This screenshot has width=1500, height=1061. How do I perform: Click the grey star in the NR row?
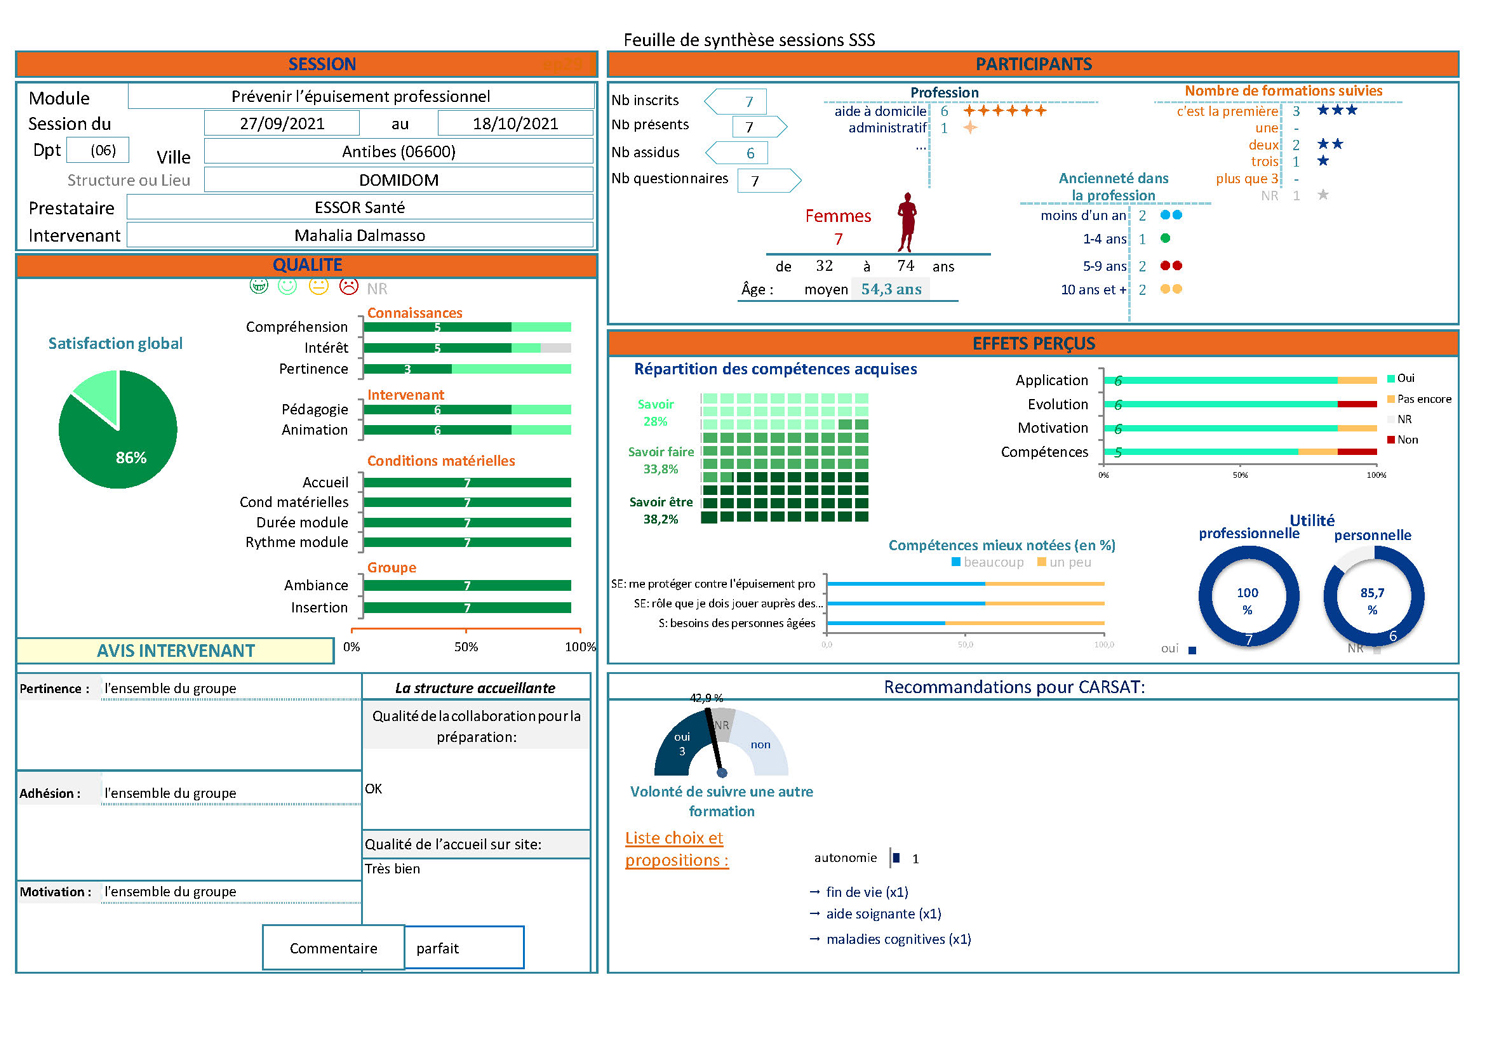click(1323, 195)
